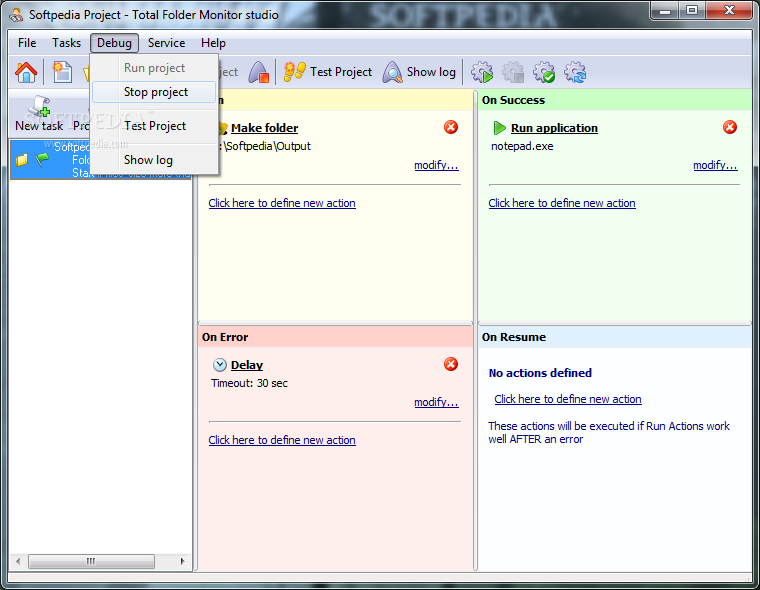Click the On Resume panel header
760x590 pixels.
[615, 337]
